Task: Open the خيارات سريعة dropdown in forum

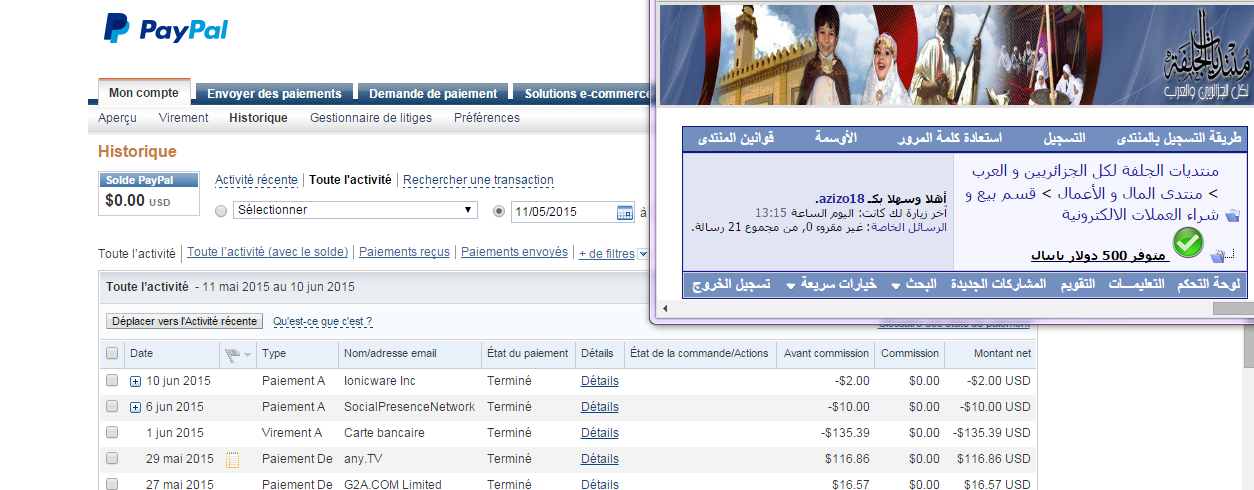Action: (x=831, y=284)
